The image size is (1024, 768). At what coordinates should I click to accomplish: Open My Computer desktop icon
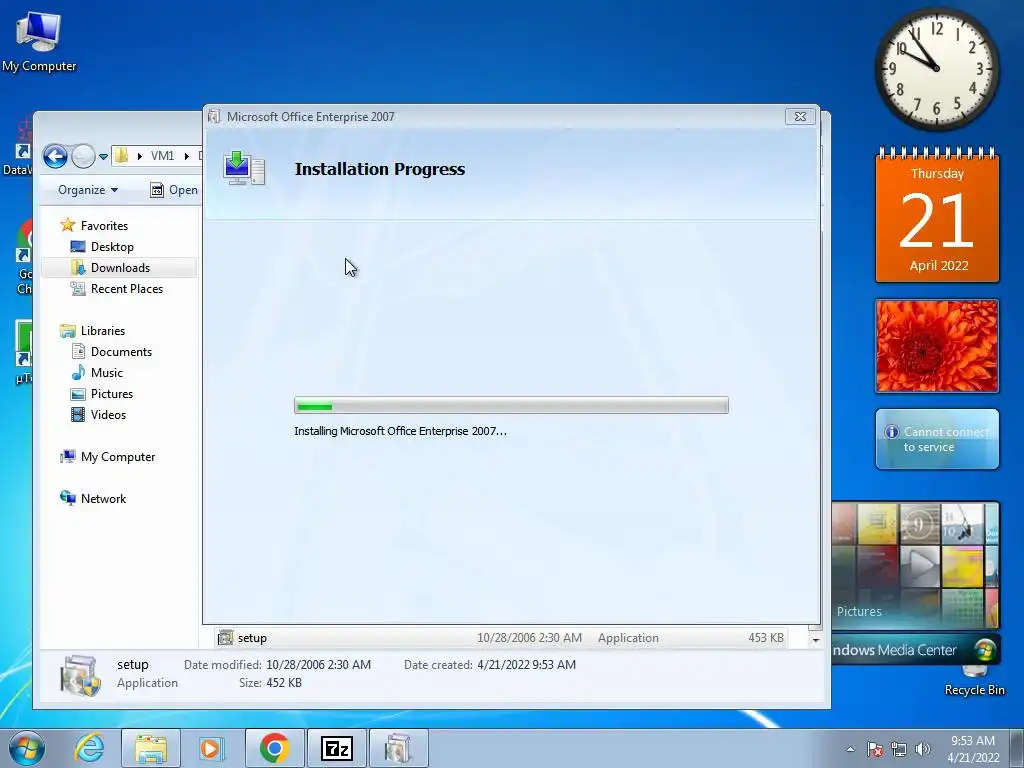click(39, 41)
